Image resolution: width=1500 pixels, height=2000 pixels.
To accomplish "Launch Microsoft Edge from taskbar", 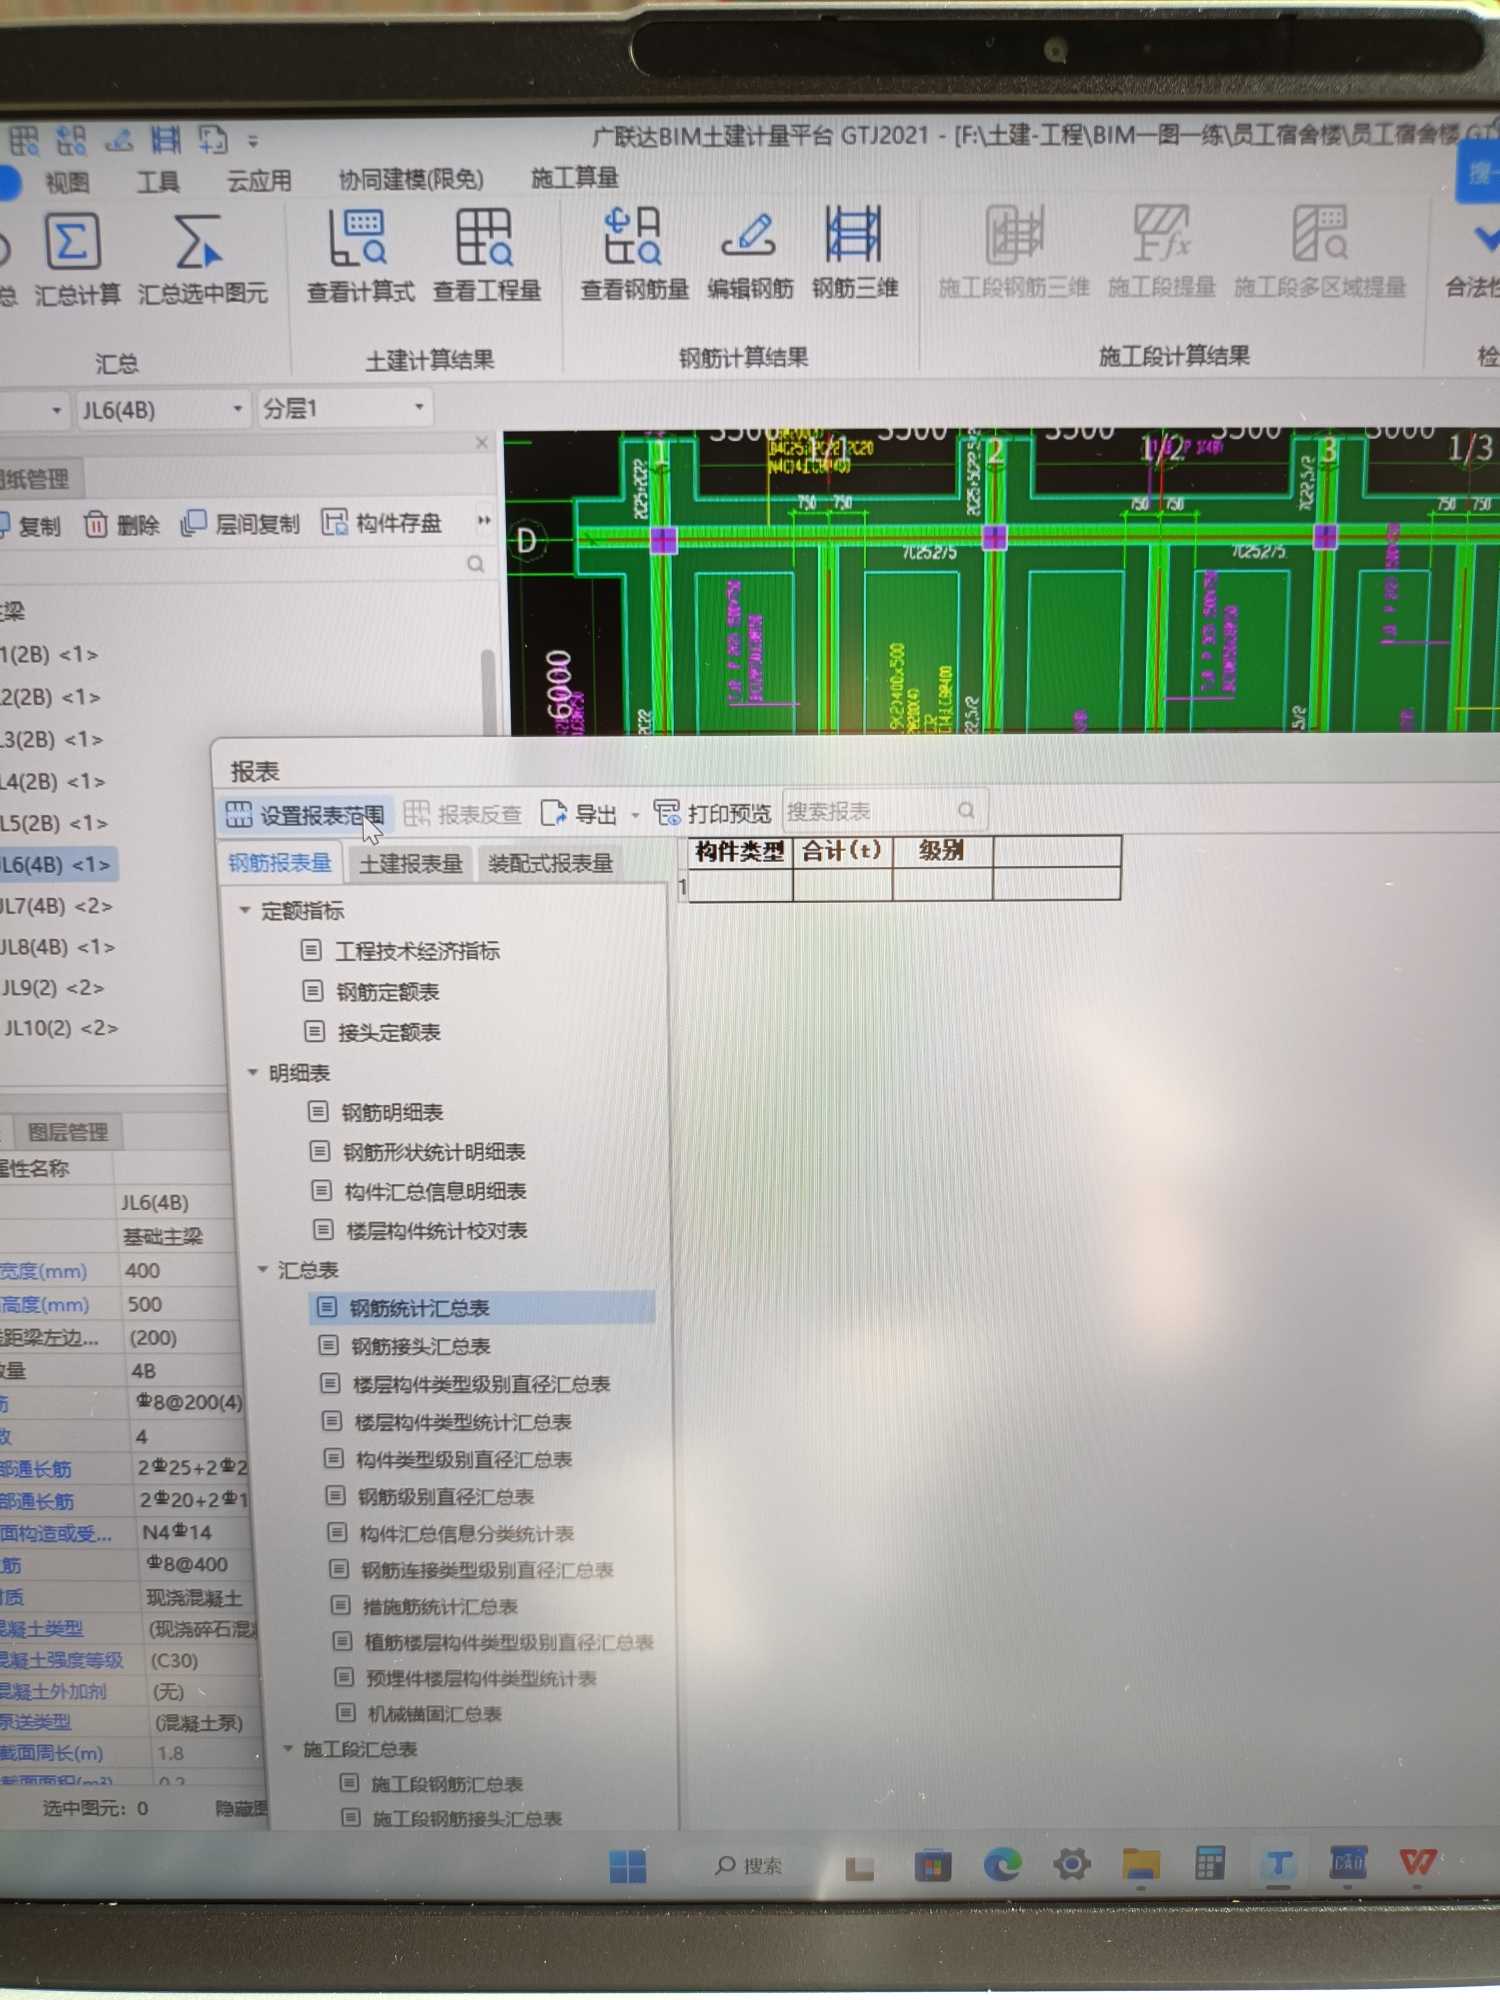I will (1003, 1864).
